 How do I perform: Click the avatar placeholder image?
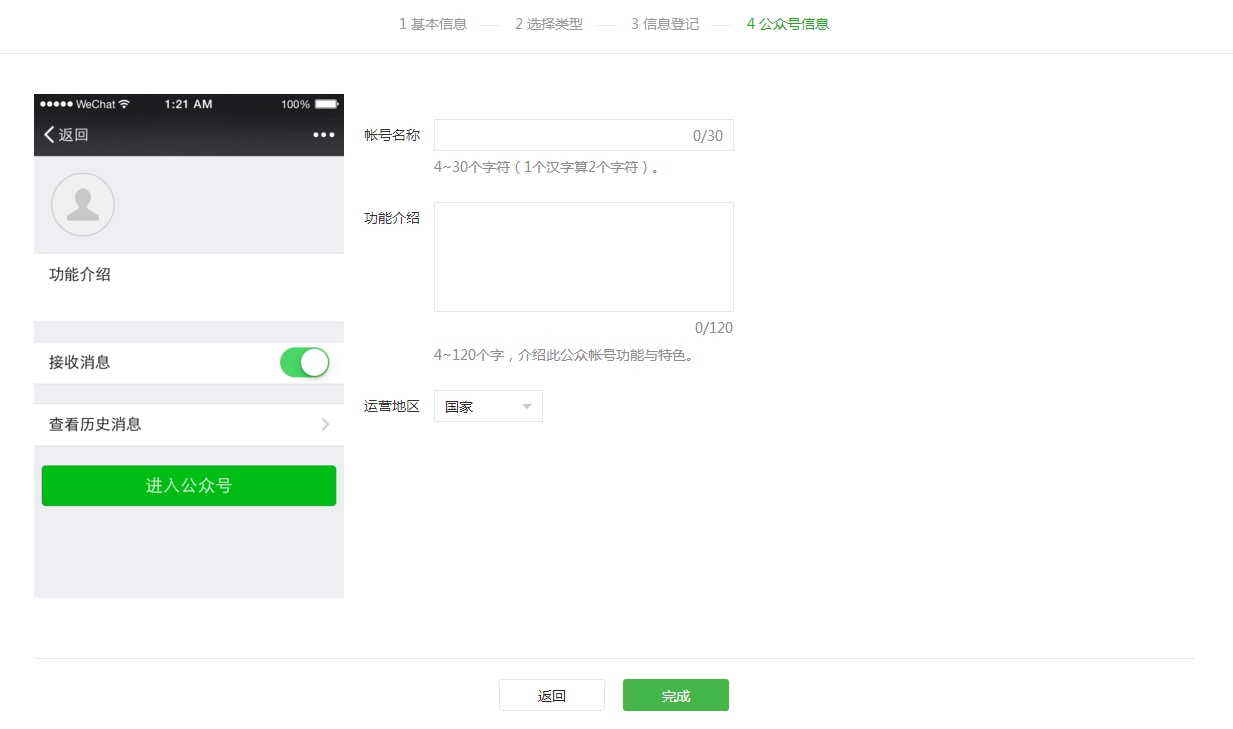point(83,204)
